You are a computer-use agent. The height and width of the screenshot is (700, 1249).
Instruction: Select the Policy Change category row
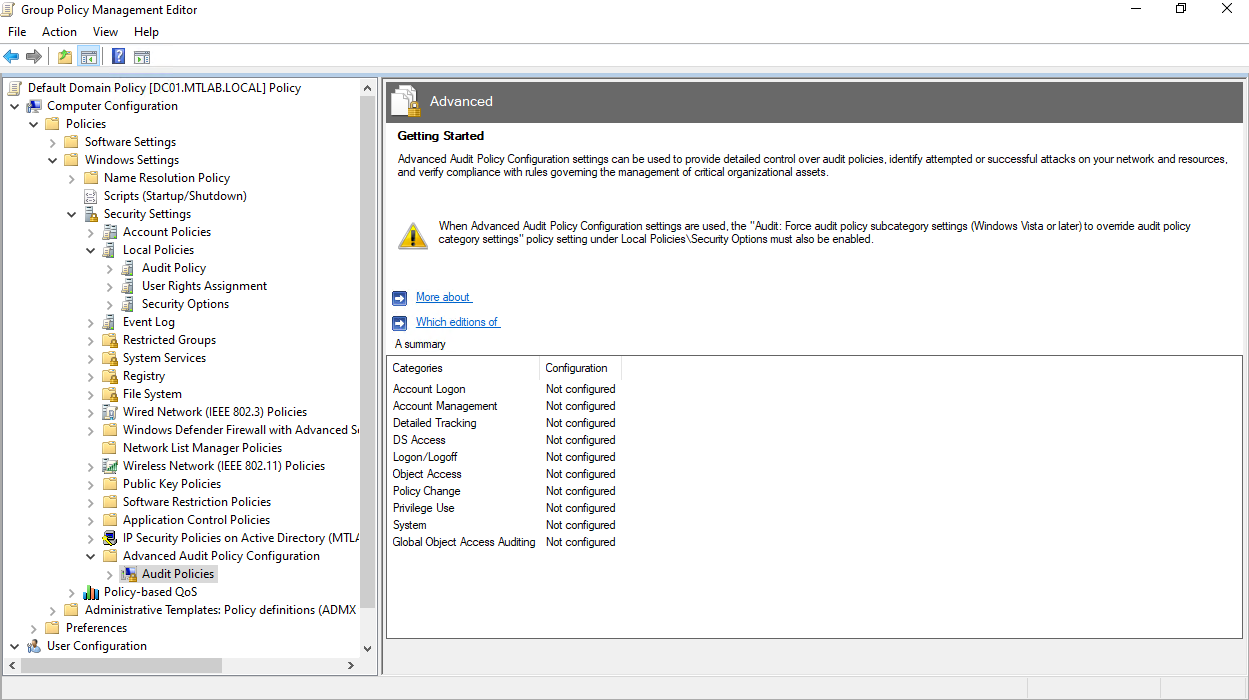click(x=504, y=491)
